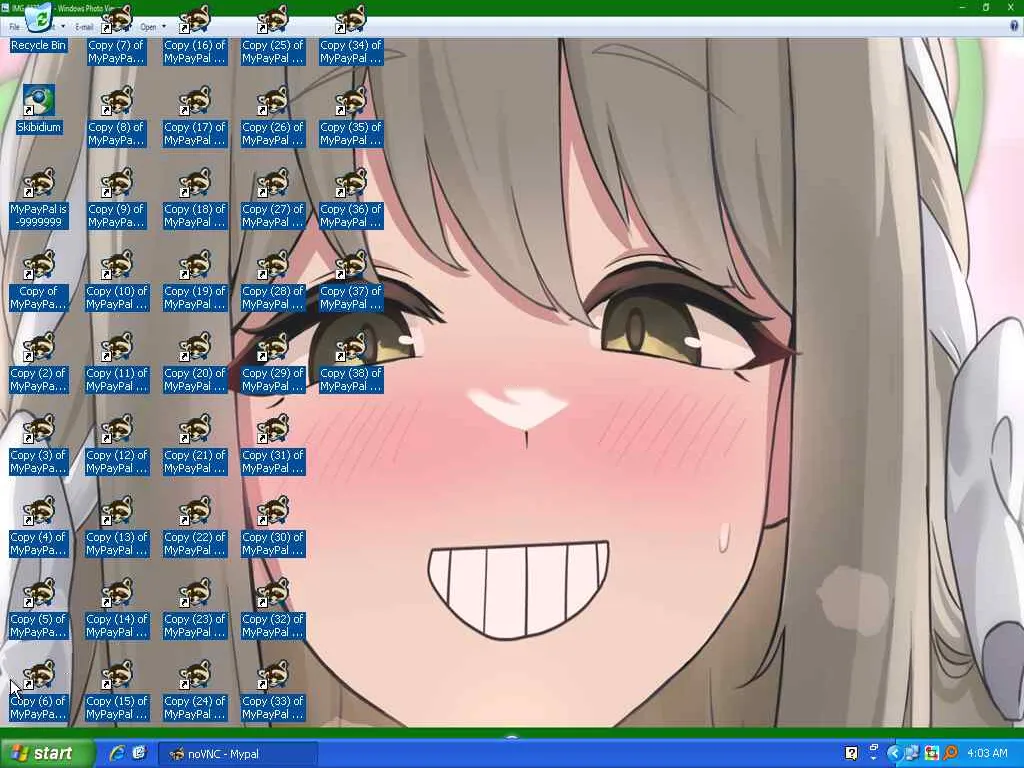Image resolution: width=1024 pixels, height=768 pixels.
Task: Select the 'Copy (27) of MyPayPal' shortcut
Action: click(x=273, y=199)
